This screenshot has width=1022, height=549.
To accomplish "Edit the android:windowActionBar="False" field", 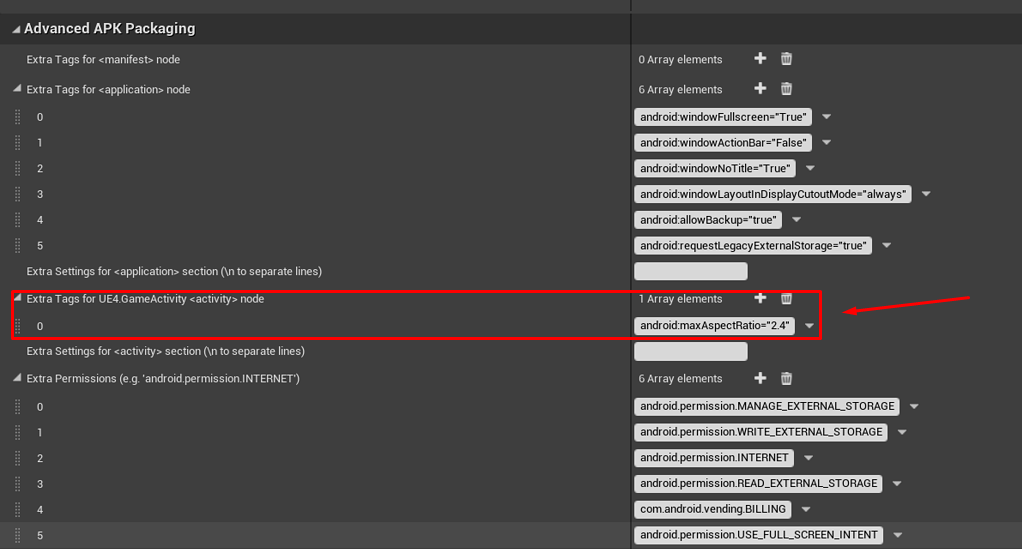I will tap(723, 142).
